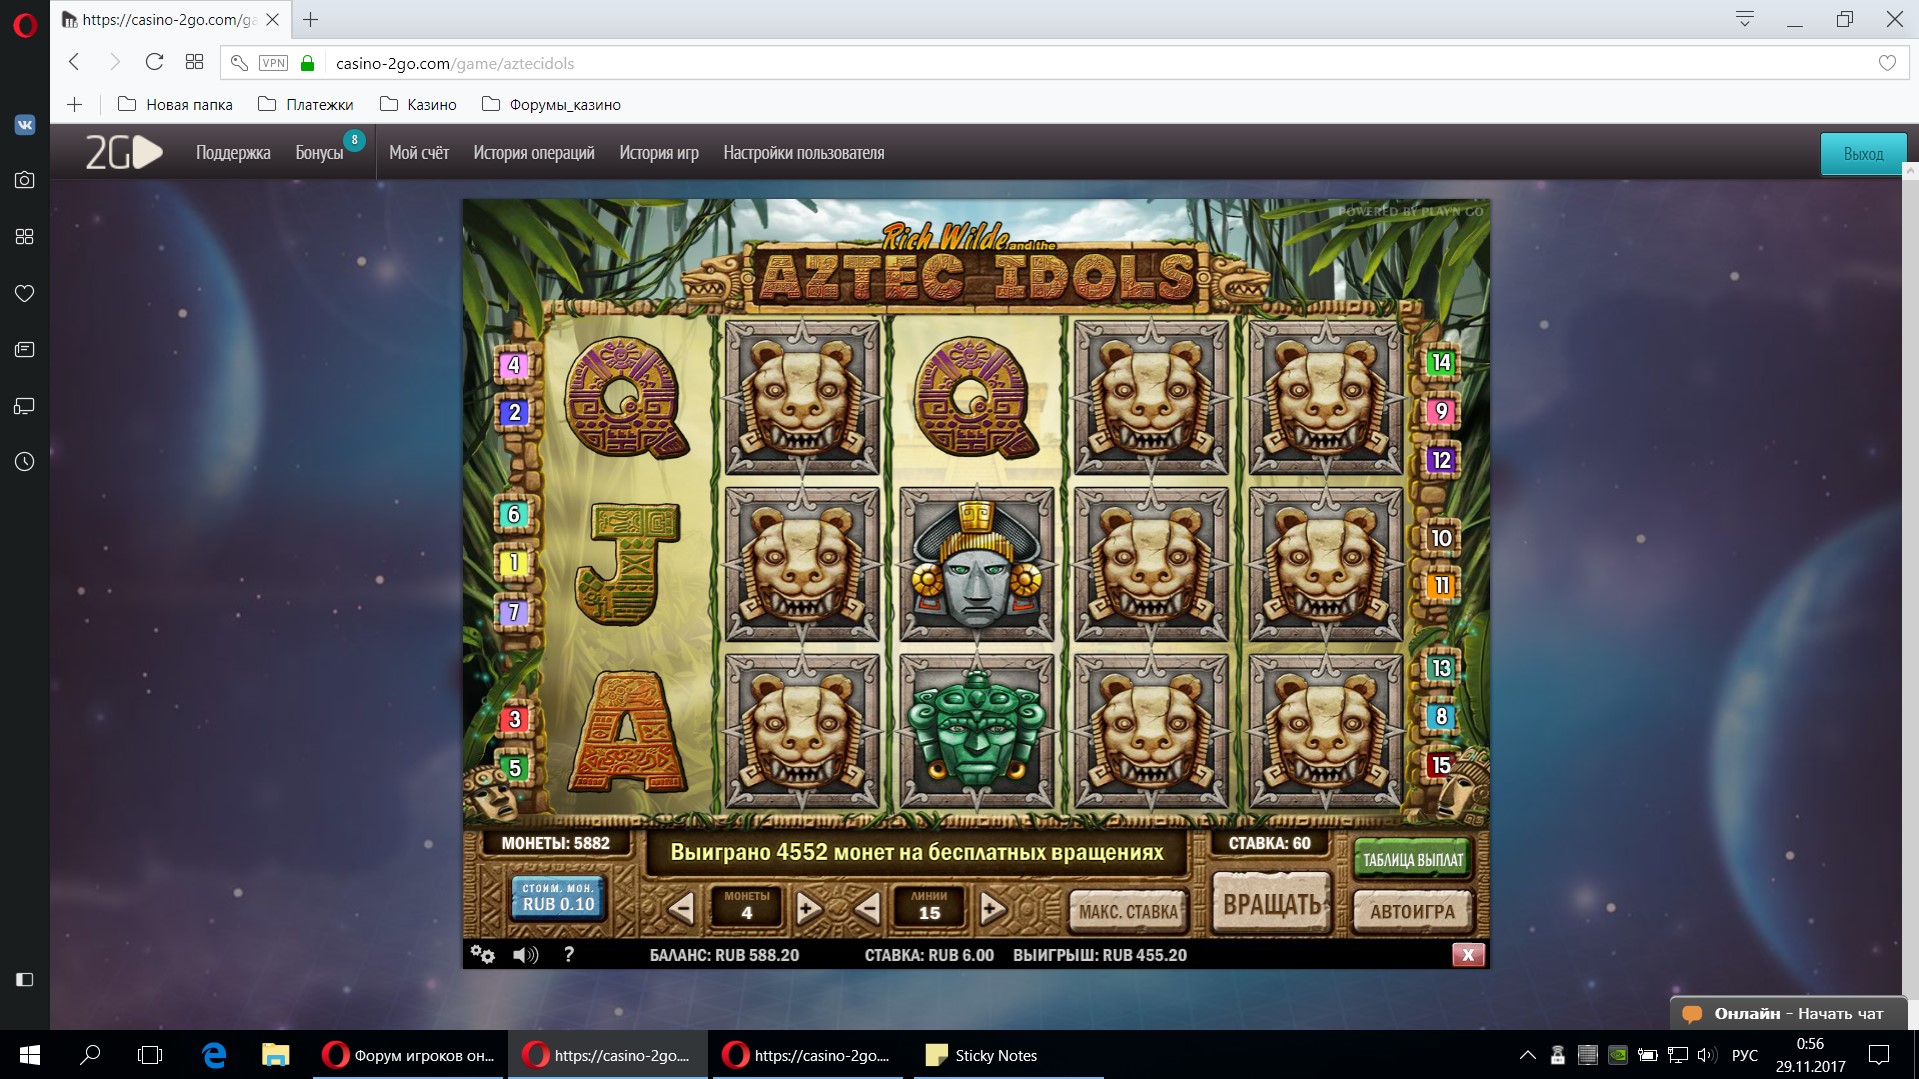Image resolution: width=1919 pixels, height=1079 pixels.
Task: Open the game help question mark
Action: [569, 954]
